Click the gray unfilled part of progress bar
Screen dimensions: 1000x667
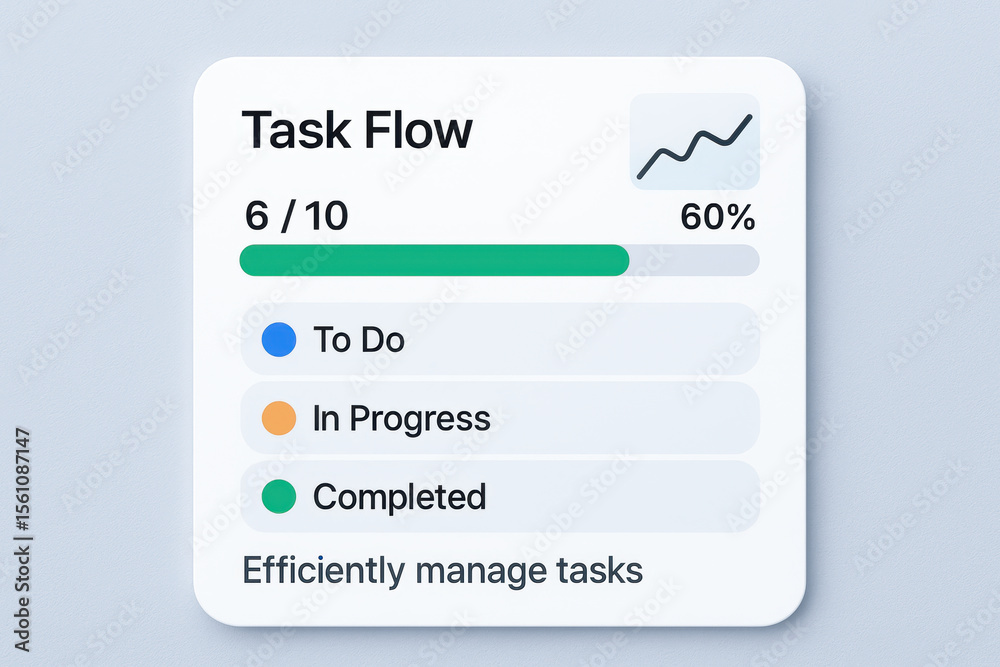(695, 260)
